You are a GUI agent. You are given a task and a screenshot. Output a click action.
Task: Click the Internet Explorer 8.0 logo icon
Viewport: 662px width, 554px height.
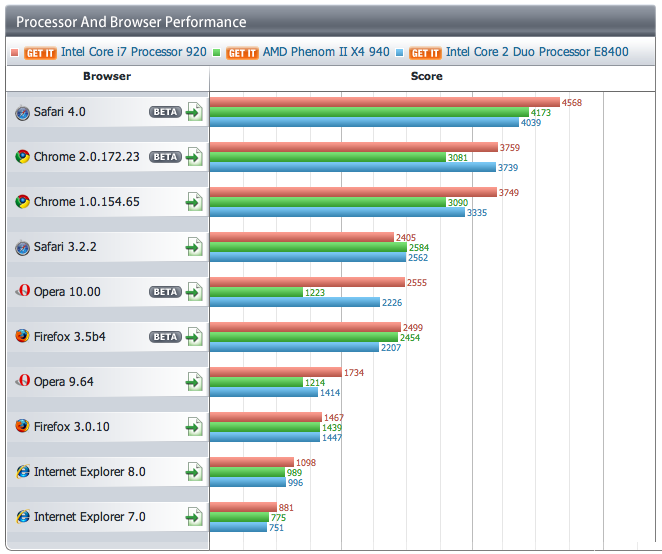click(x=23, y=471)
